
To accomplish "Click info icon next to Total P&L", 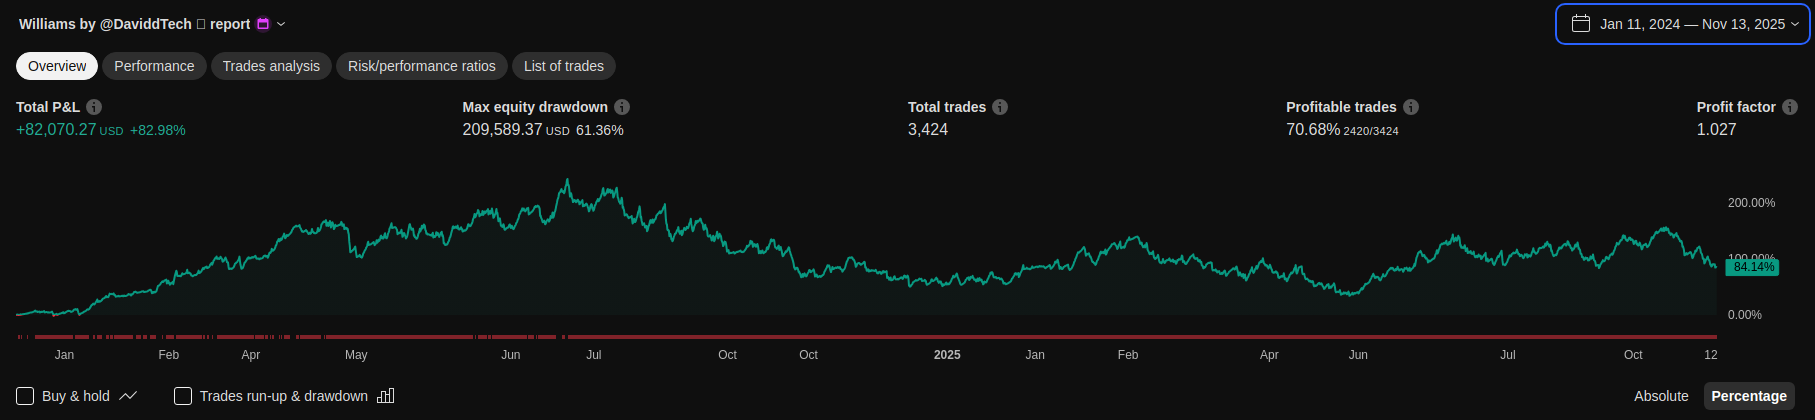I will [94, 107].
